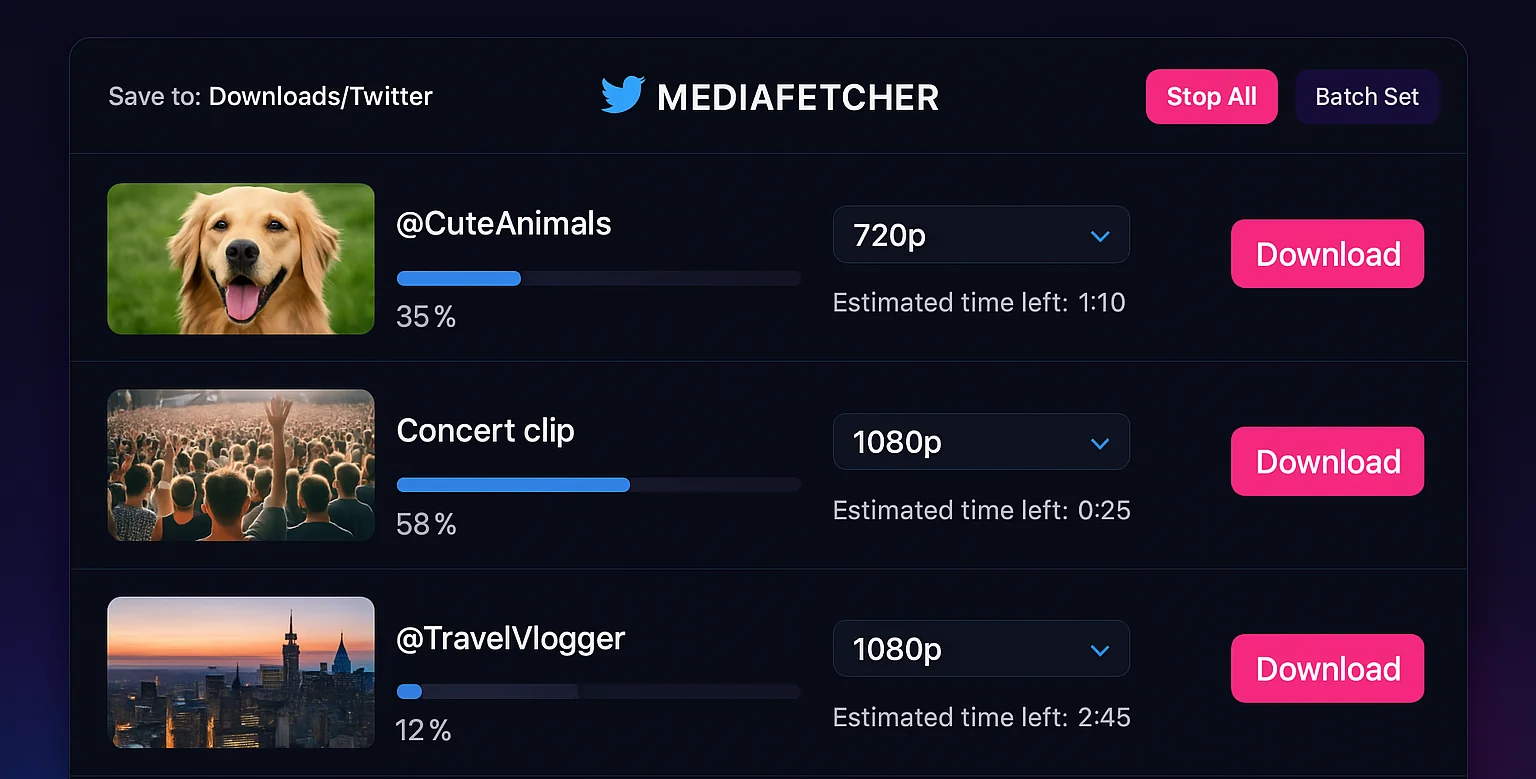Image resolution: width=1536 pixels, height=779 pixels.
Task: Click the Twitter bird logo icon
Action: click(x=622, y=96)
